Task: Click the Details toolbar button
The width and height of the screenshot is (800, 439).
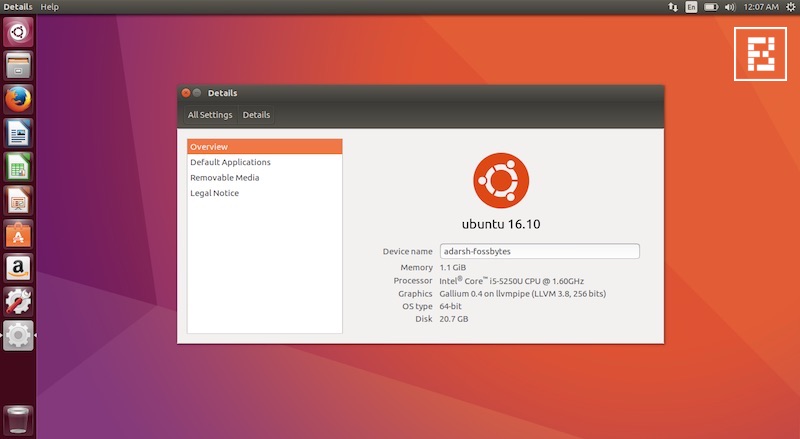Action: (256, 115)
